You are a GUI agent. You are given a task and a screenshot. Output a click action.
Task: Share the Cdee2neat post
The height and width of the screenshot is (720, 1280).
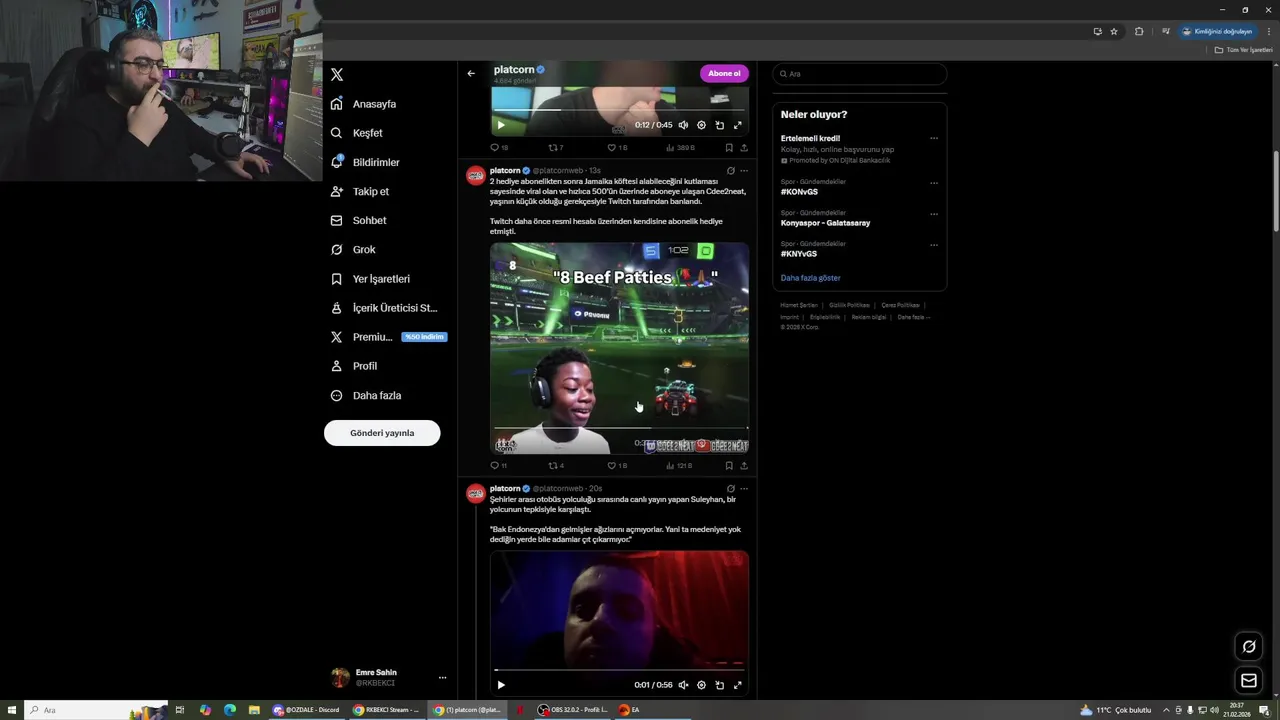744,466
